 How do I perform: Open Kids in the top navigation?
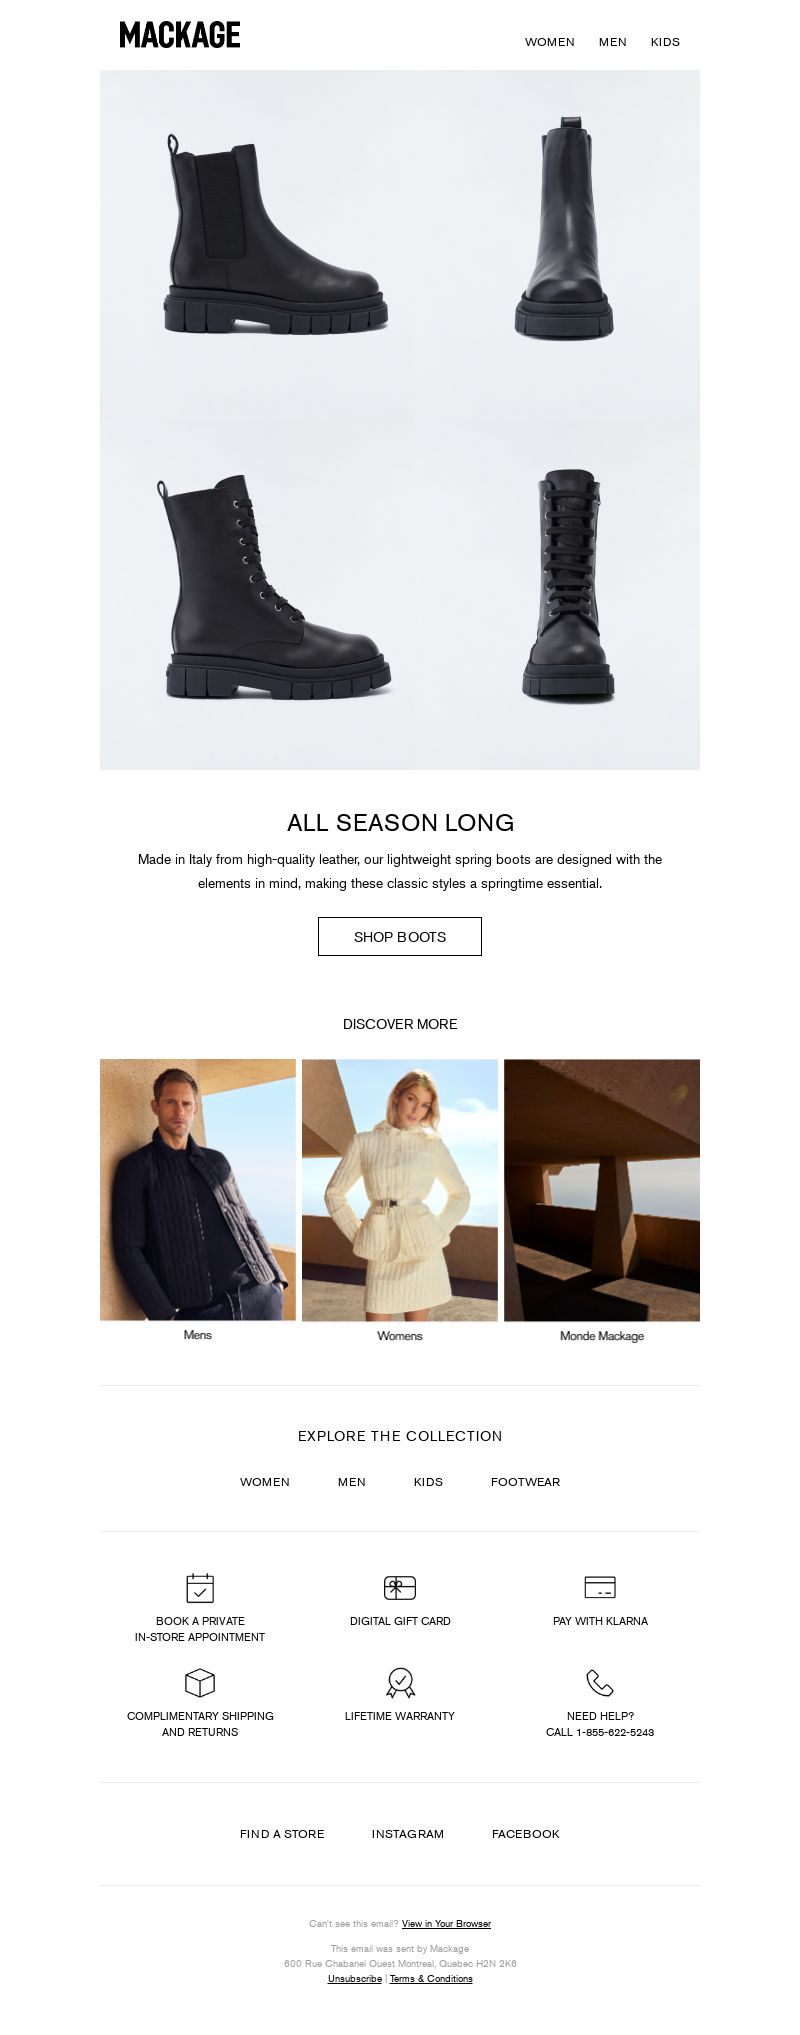(665, 42)
